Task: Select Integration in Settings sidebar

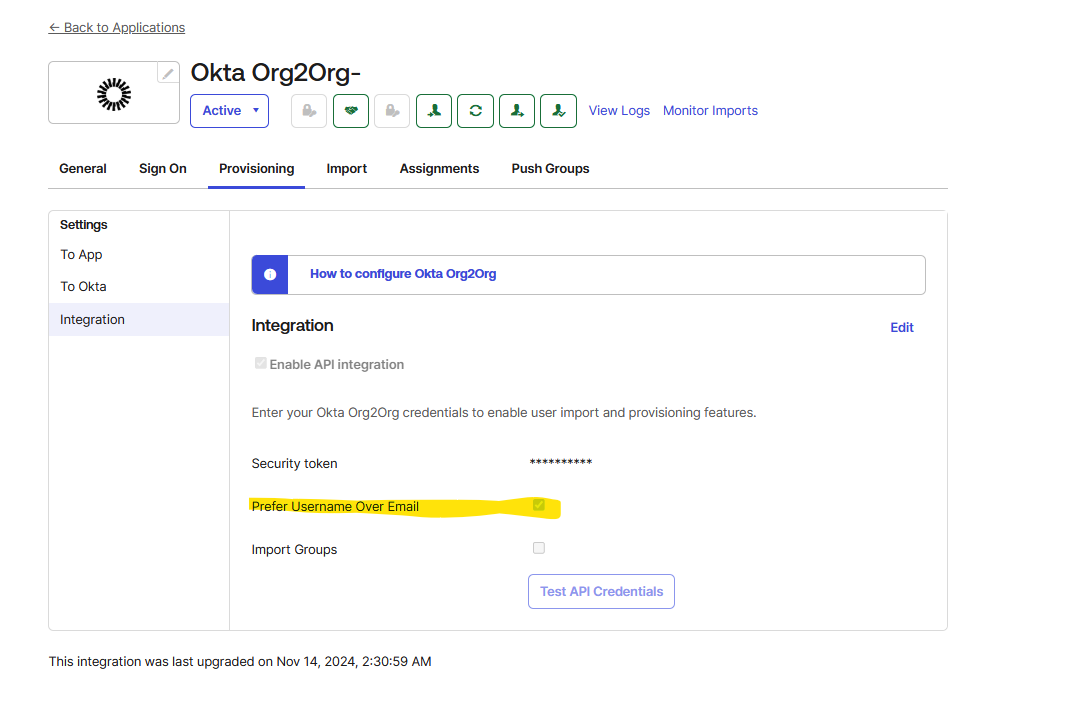Action: (x=139, y=319)
